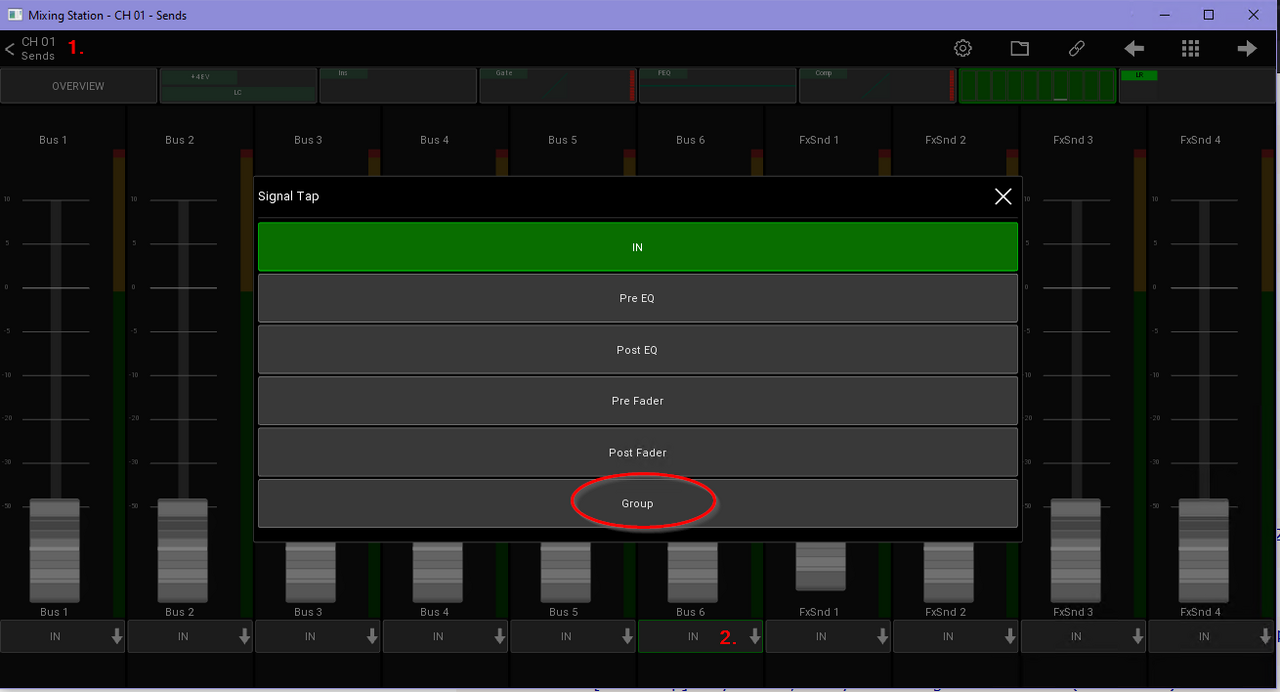1280x692 pixels.
Task: Expand the FxSnd 3 tap point dropdown
Action: click(x=1083, y=636)
